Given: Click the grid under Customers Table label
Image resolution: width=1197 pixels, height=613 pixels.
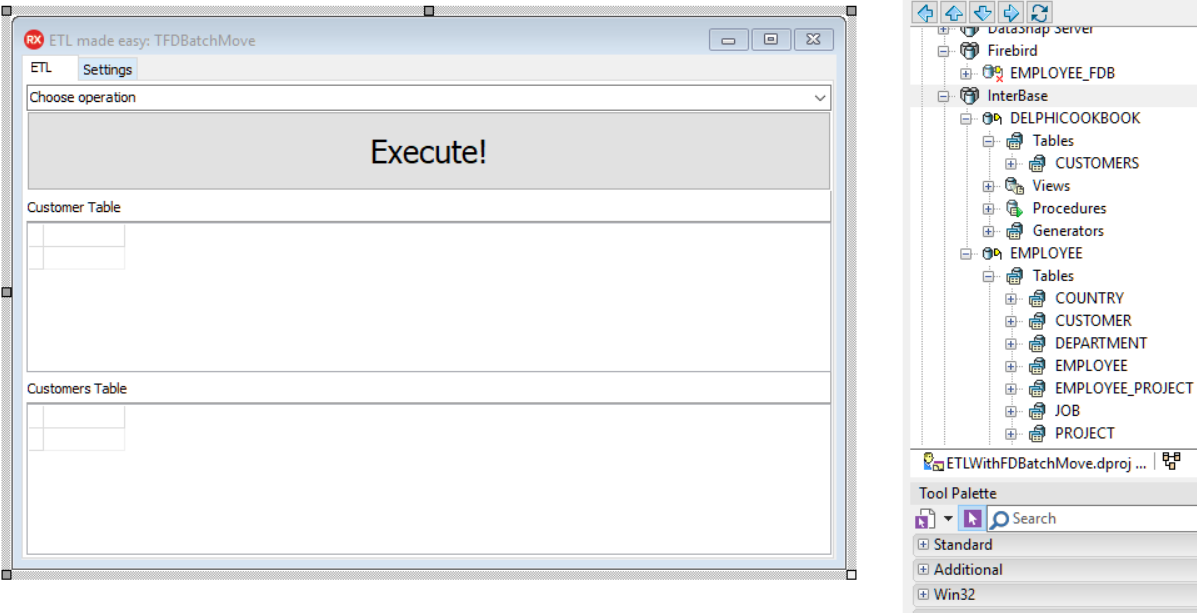Looking at the screenshot, I should [x=429, y=479].
